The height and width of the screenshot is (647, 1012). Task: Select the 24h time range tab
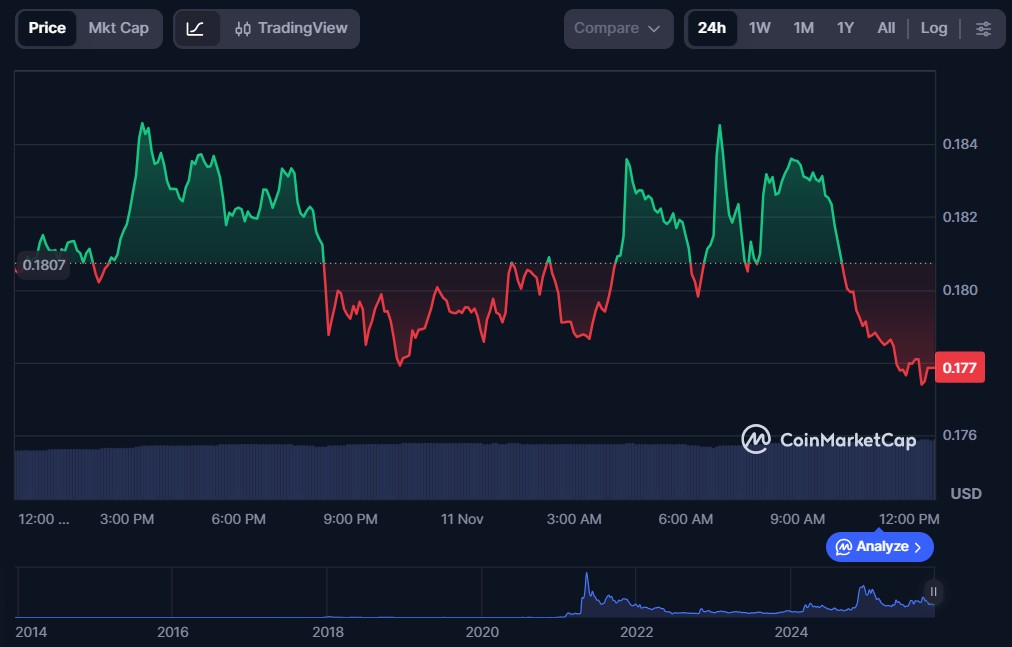point(712,29)
